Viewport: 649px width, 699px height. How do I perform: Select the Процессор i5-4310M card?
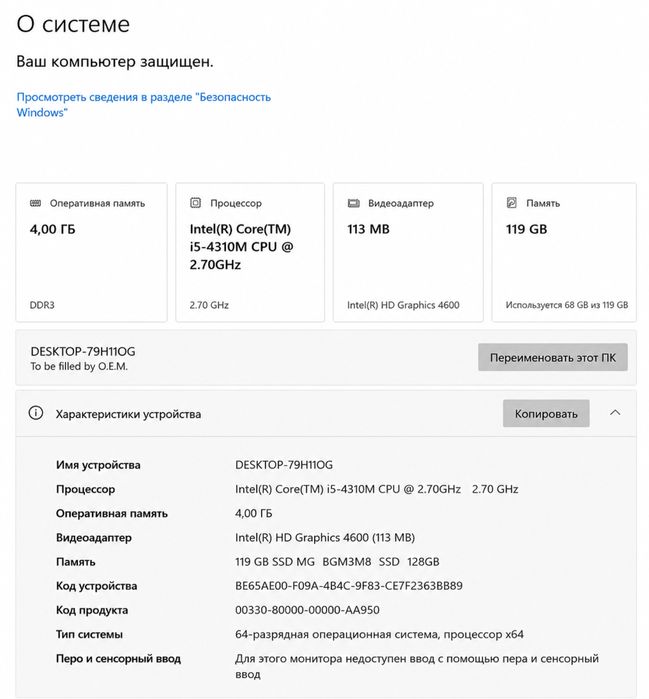[250, 252]
